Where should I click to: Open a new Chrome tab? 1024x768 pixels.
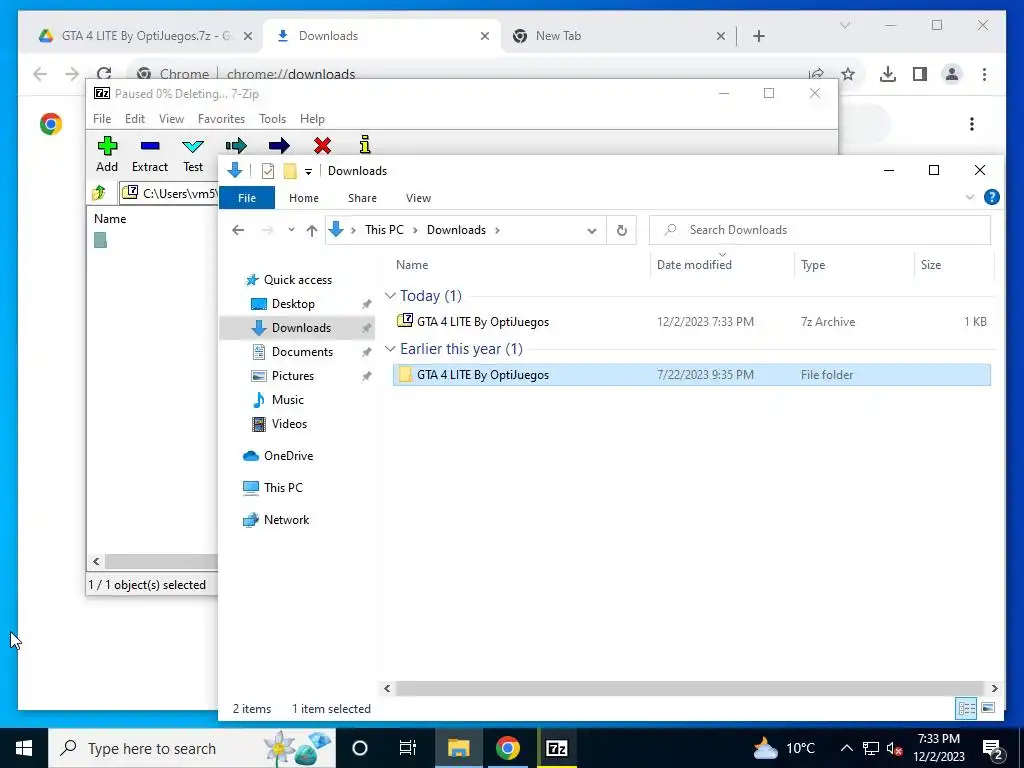coord(758,36)
